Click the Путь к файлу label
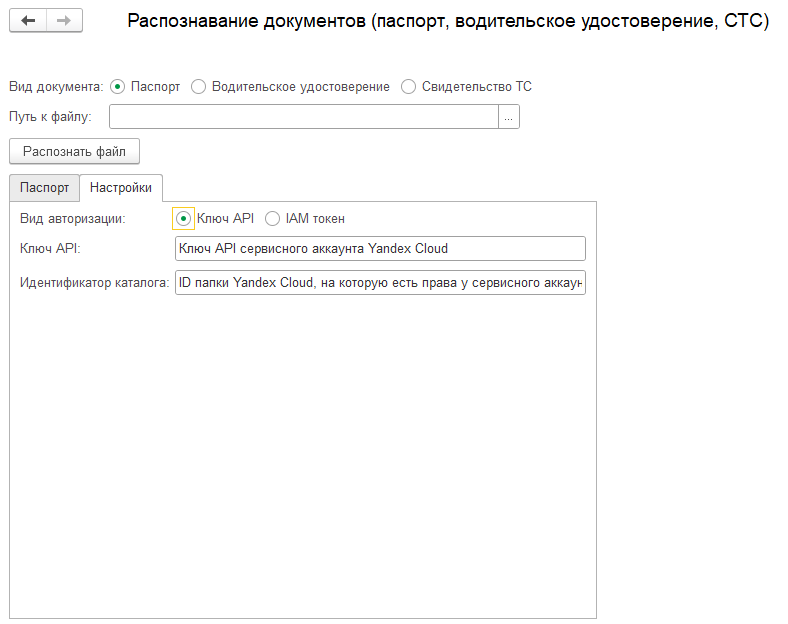 click(x=50, y=117)
